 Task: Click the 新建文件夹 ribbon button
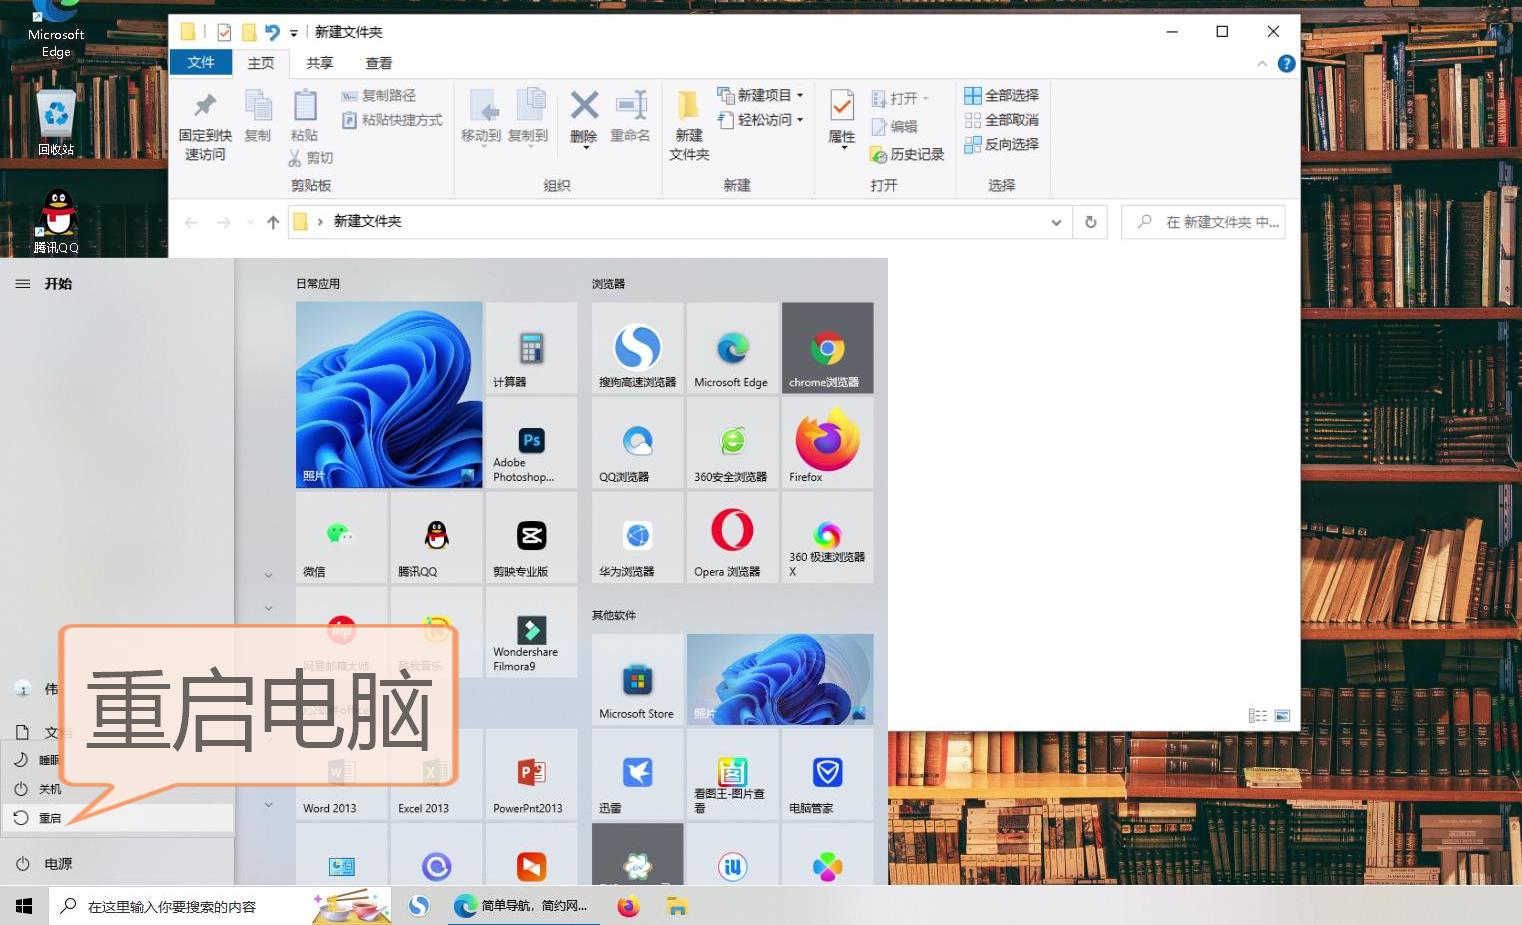[689, 126]
